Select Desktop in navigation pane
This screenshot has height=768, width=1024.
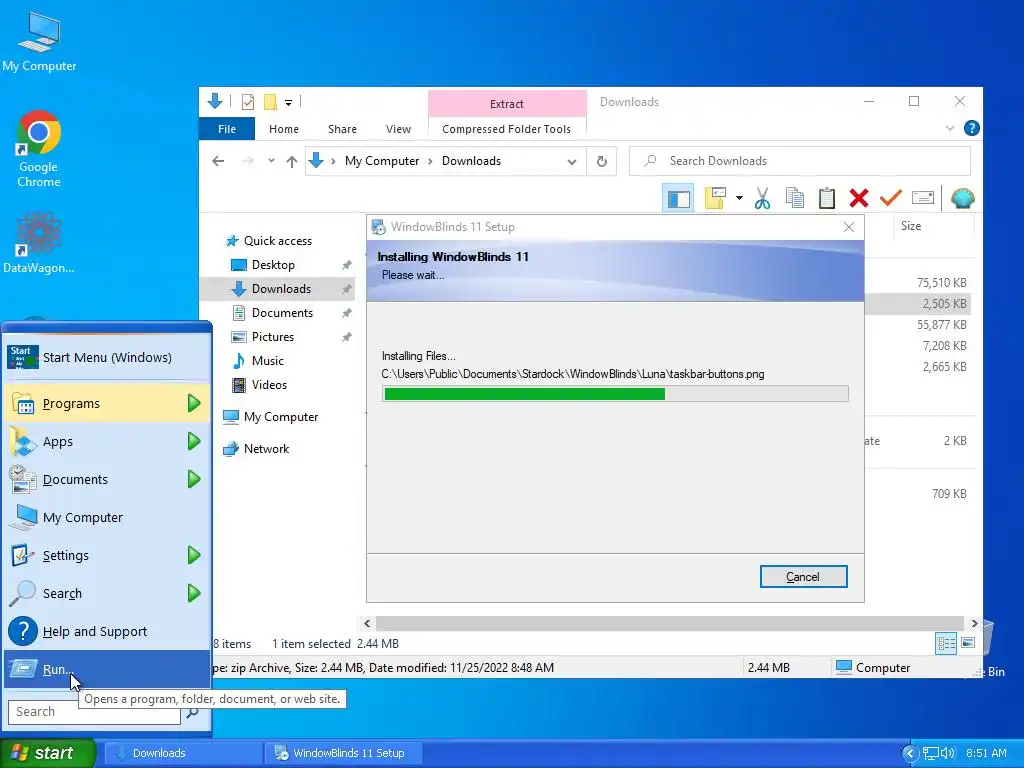(x=273, y=265)
